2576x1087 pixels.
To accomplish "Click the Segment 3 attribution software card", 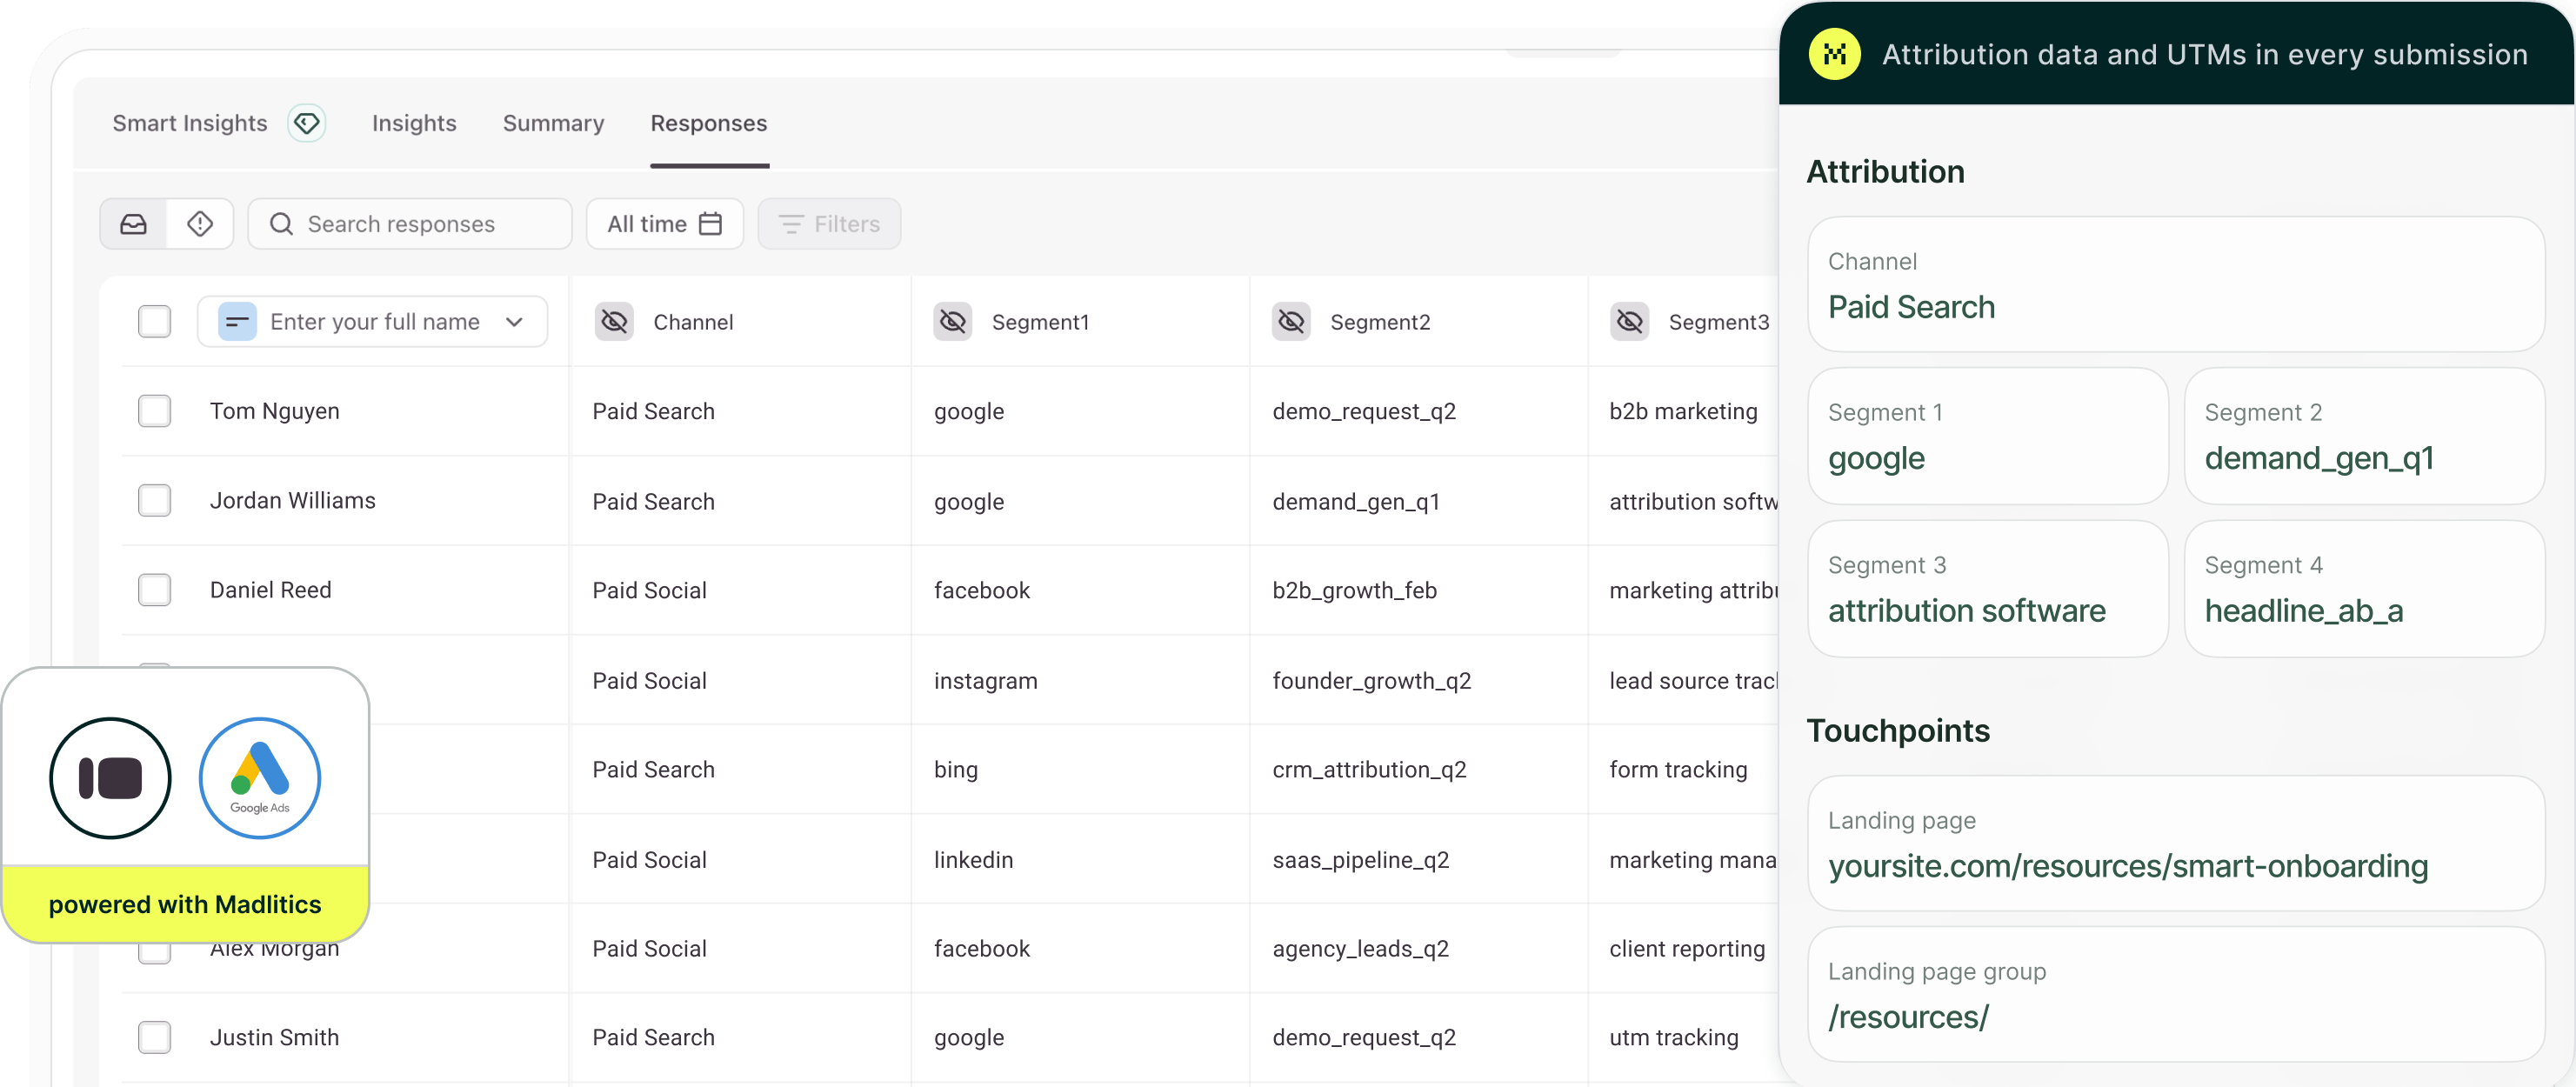I will pyautogui.click(x=1988, y=589).
